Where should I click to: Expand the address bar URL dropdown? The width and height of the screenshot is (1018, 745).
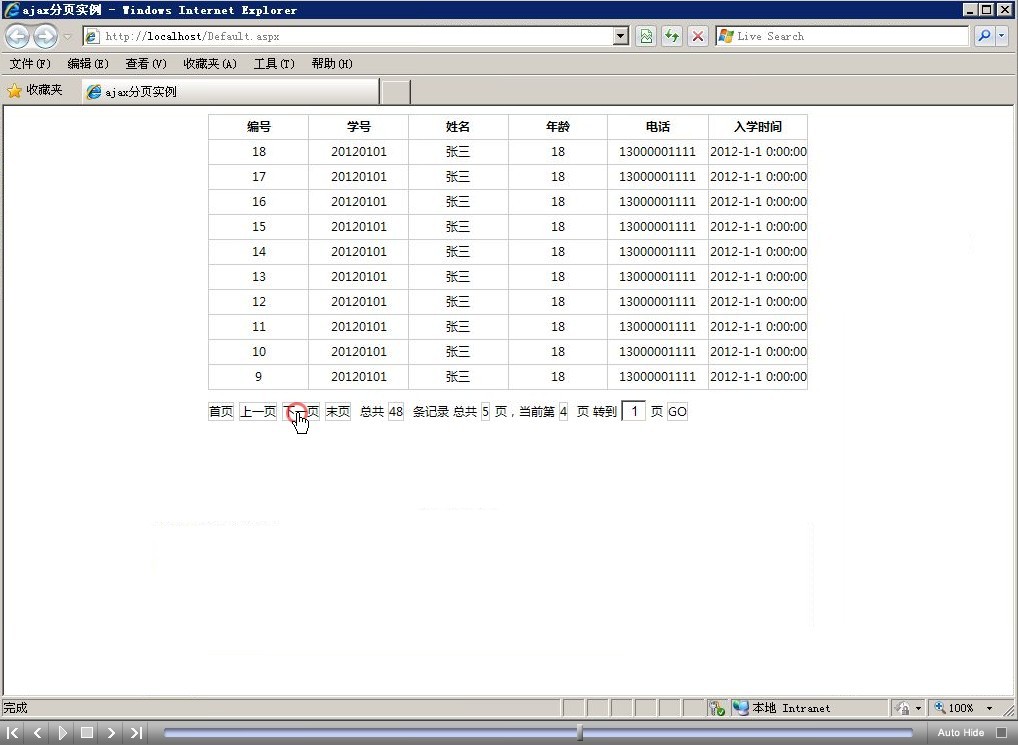point(621,36)
